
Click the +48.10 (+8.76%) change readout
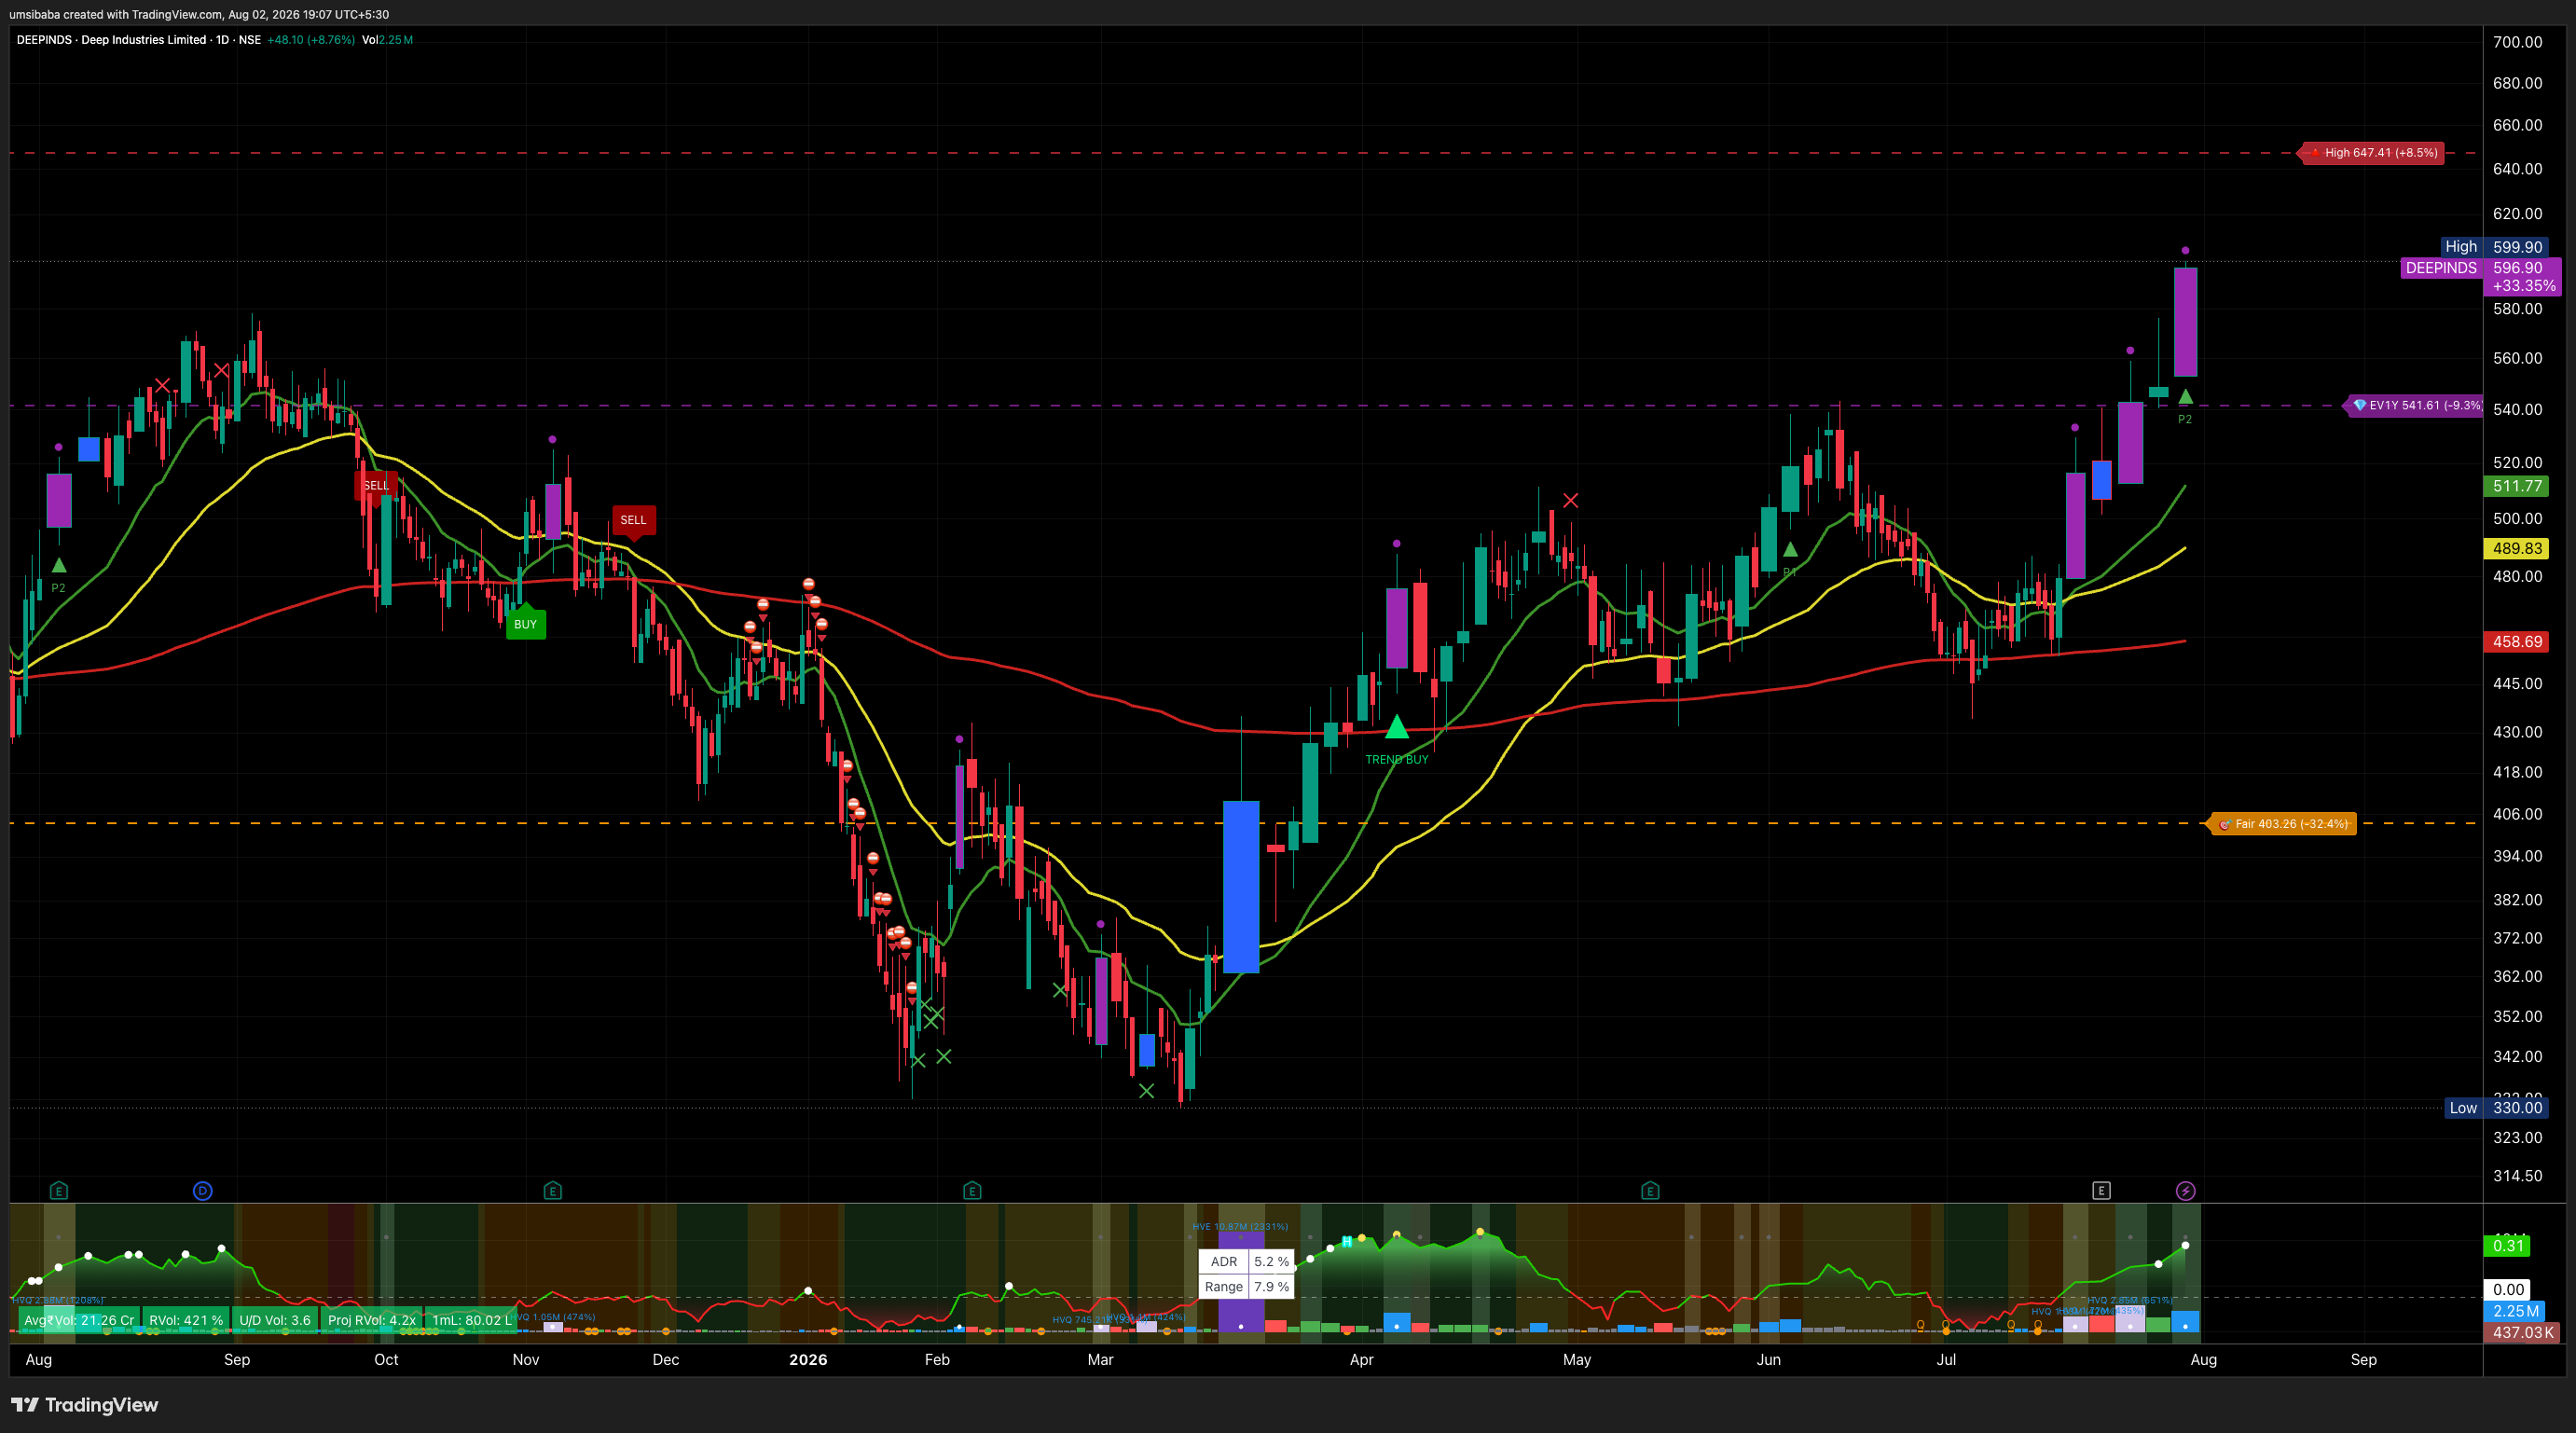point(311,40)
